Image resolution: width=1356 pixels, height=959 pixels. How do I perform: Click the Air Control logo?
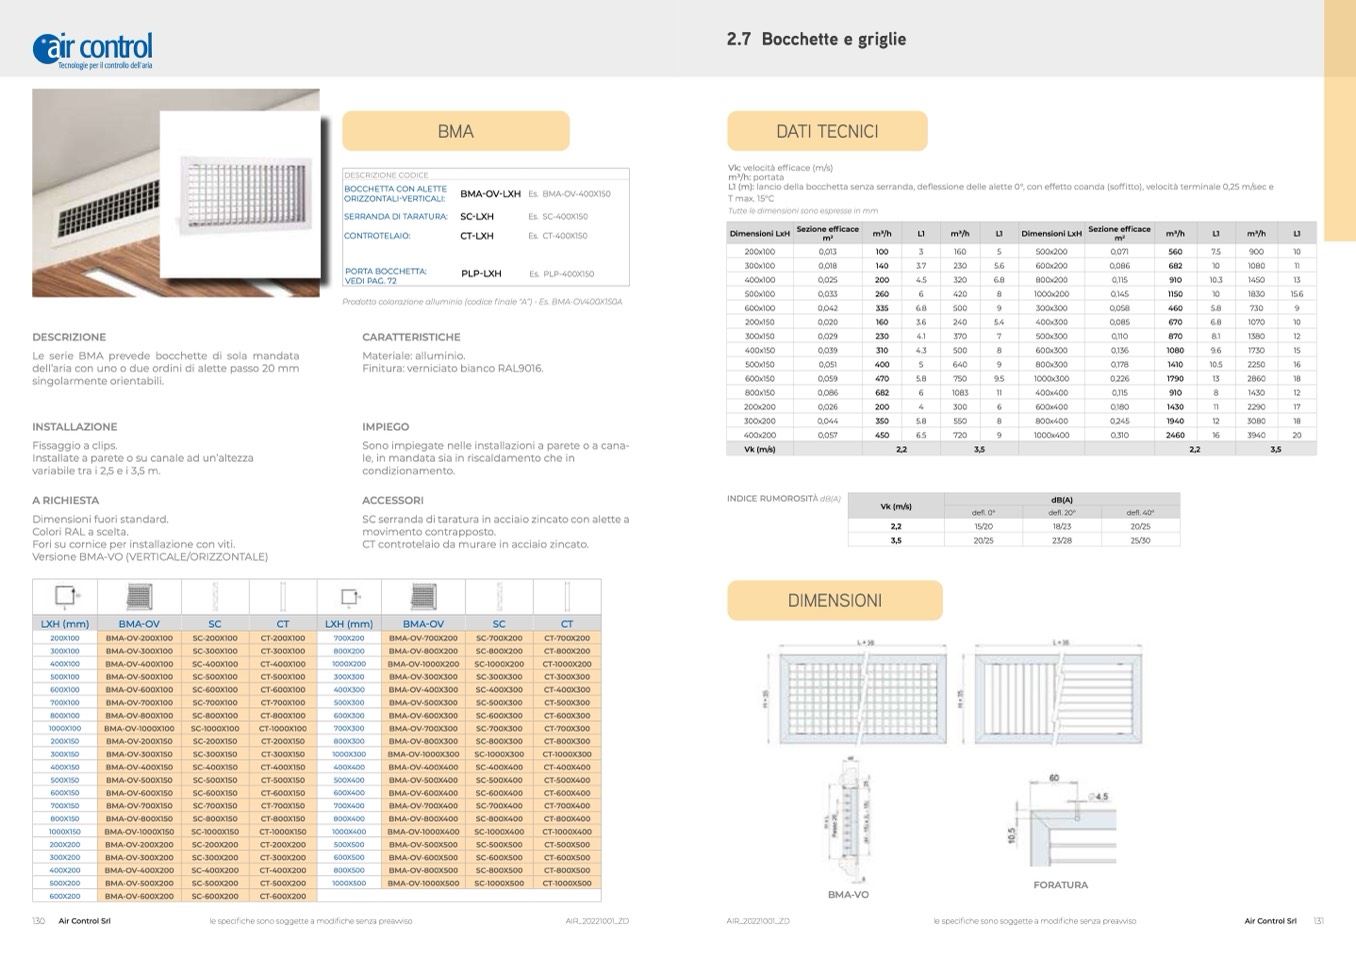(93, 48)
